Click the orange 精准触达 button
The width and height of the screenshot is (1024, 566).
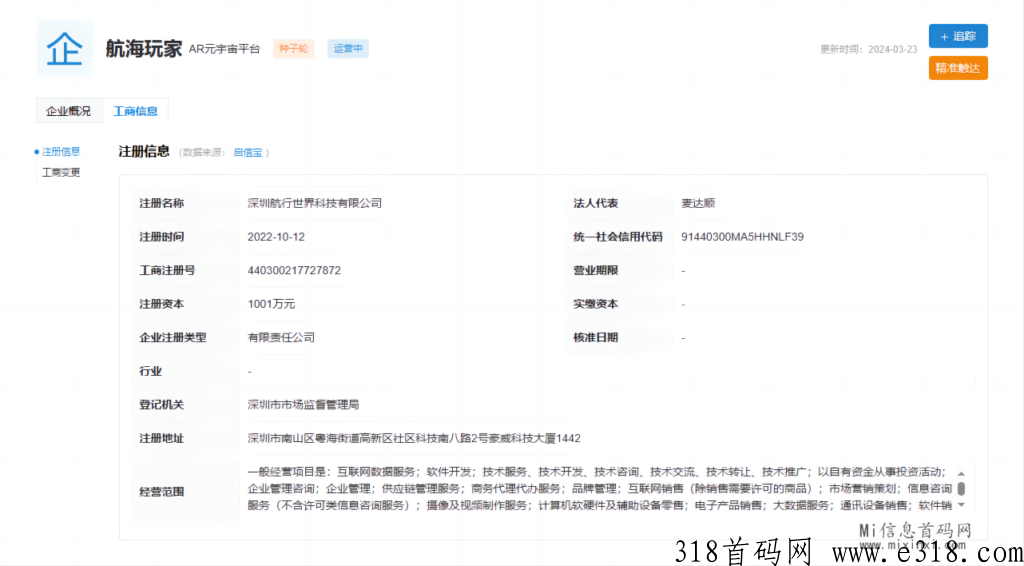(x=958, y=68)
